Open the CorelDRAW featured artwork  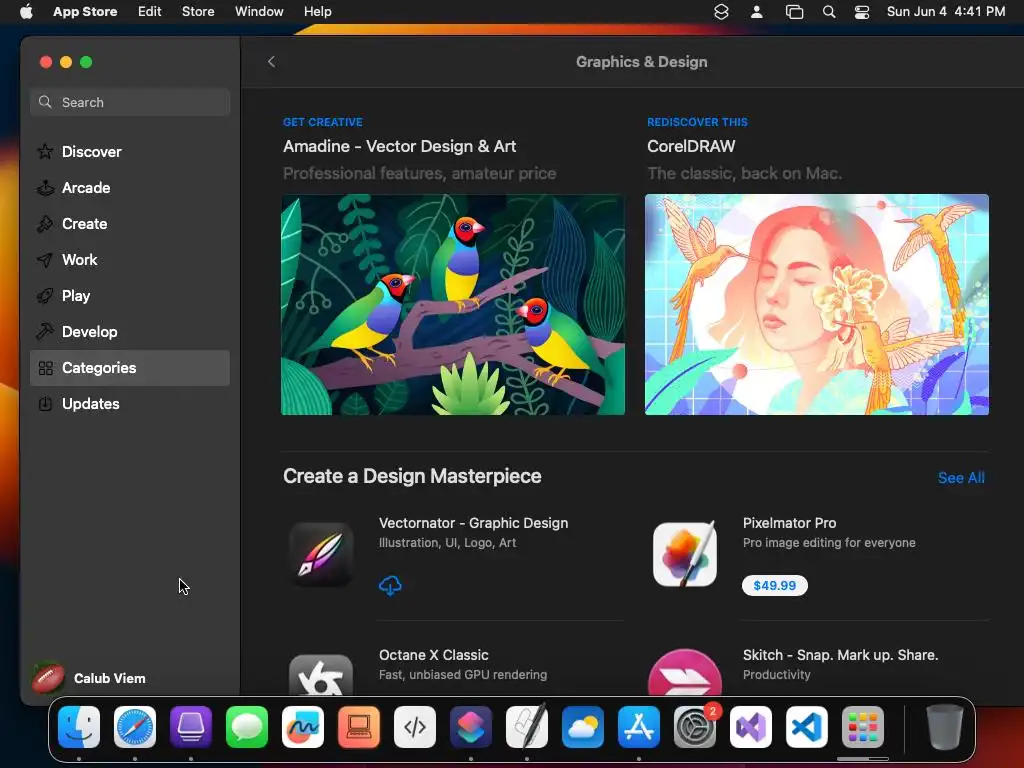click(x=816, y=304)
